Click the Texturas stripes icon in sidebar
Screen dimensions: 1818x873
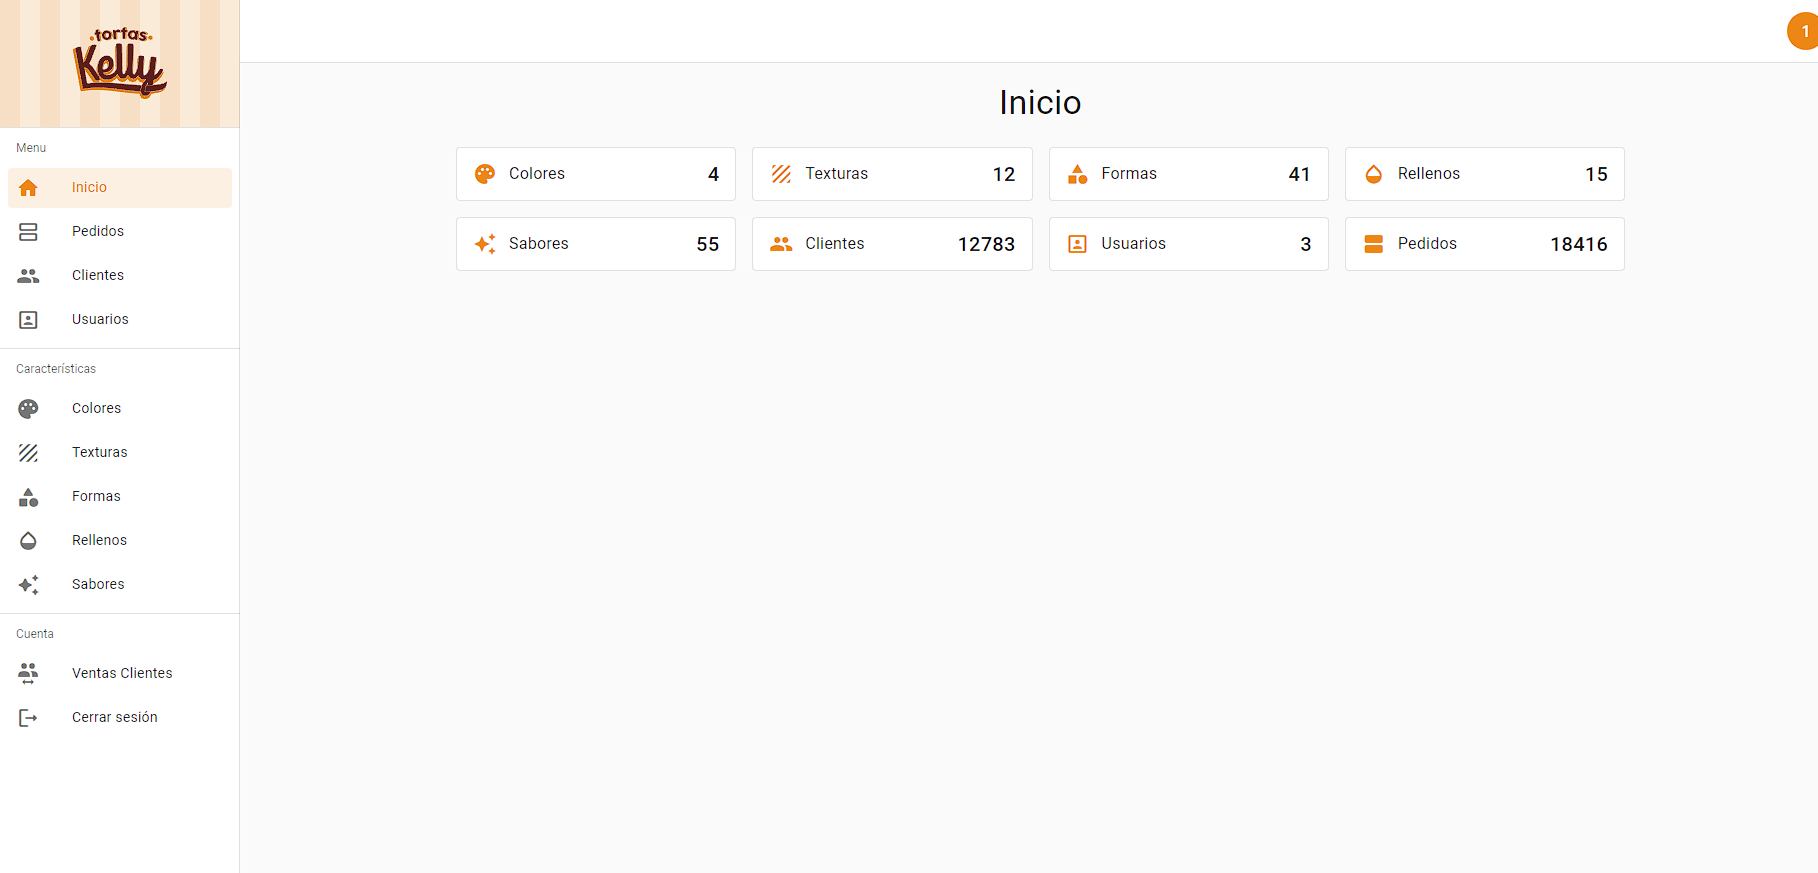pyautogui.click(x=28, y=453)
